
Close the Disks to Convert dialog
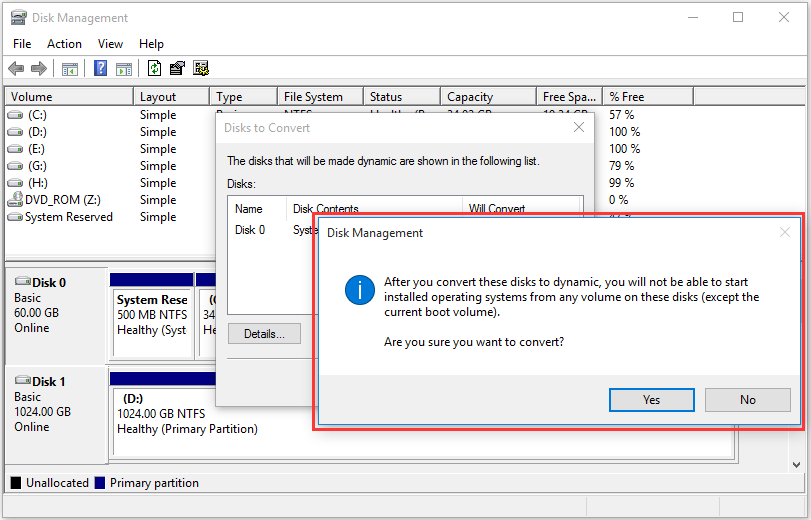pos(578,128)
